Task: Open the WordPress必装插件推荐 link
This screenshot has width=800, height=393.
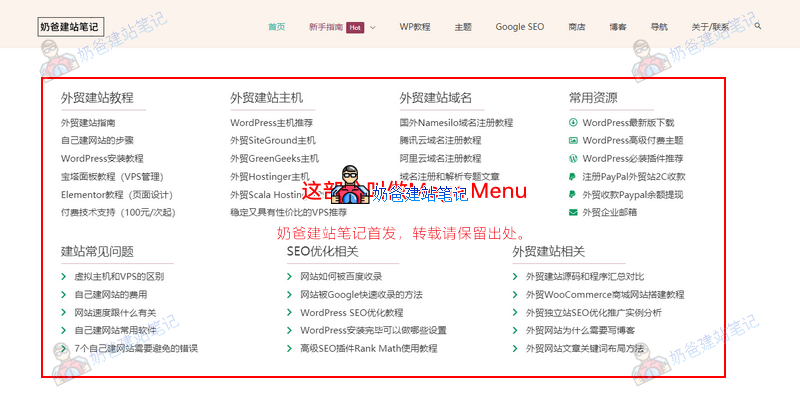Action: (633, 158)
